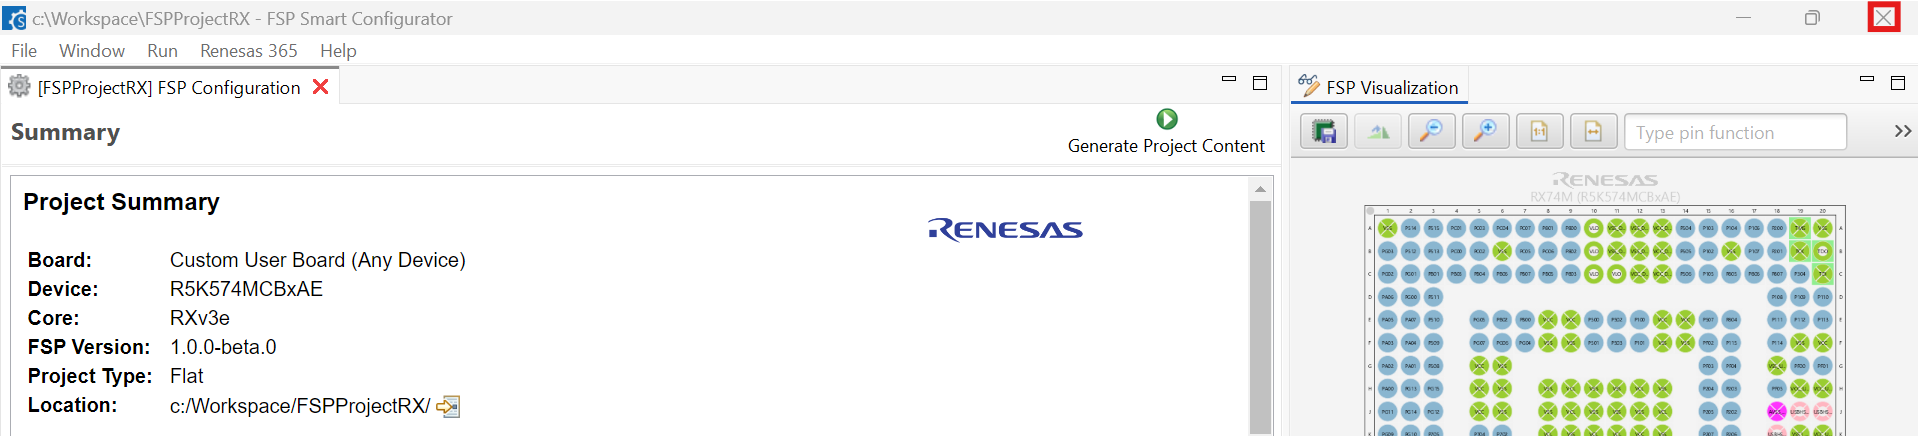The image size is (1918, 436).
Task: Click the rotate/flip package view icon
Action: coord(1378,132)
